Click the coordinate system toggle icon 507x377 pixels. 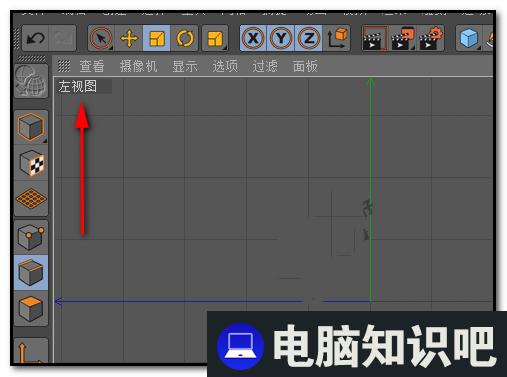[337, 38]
